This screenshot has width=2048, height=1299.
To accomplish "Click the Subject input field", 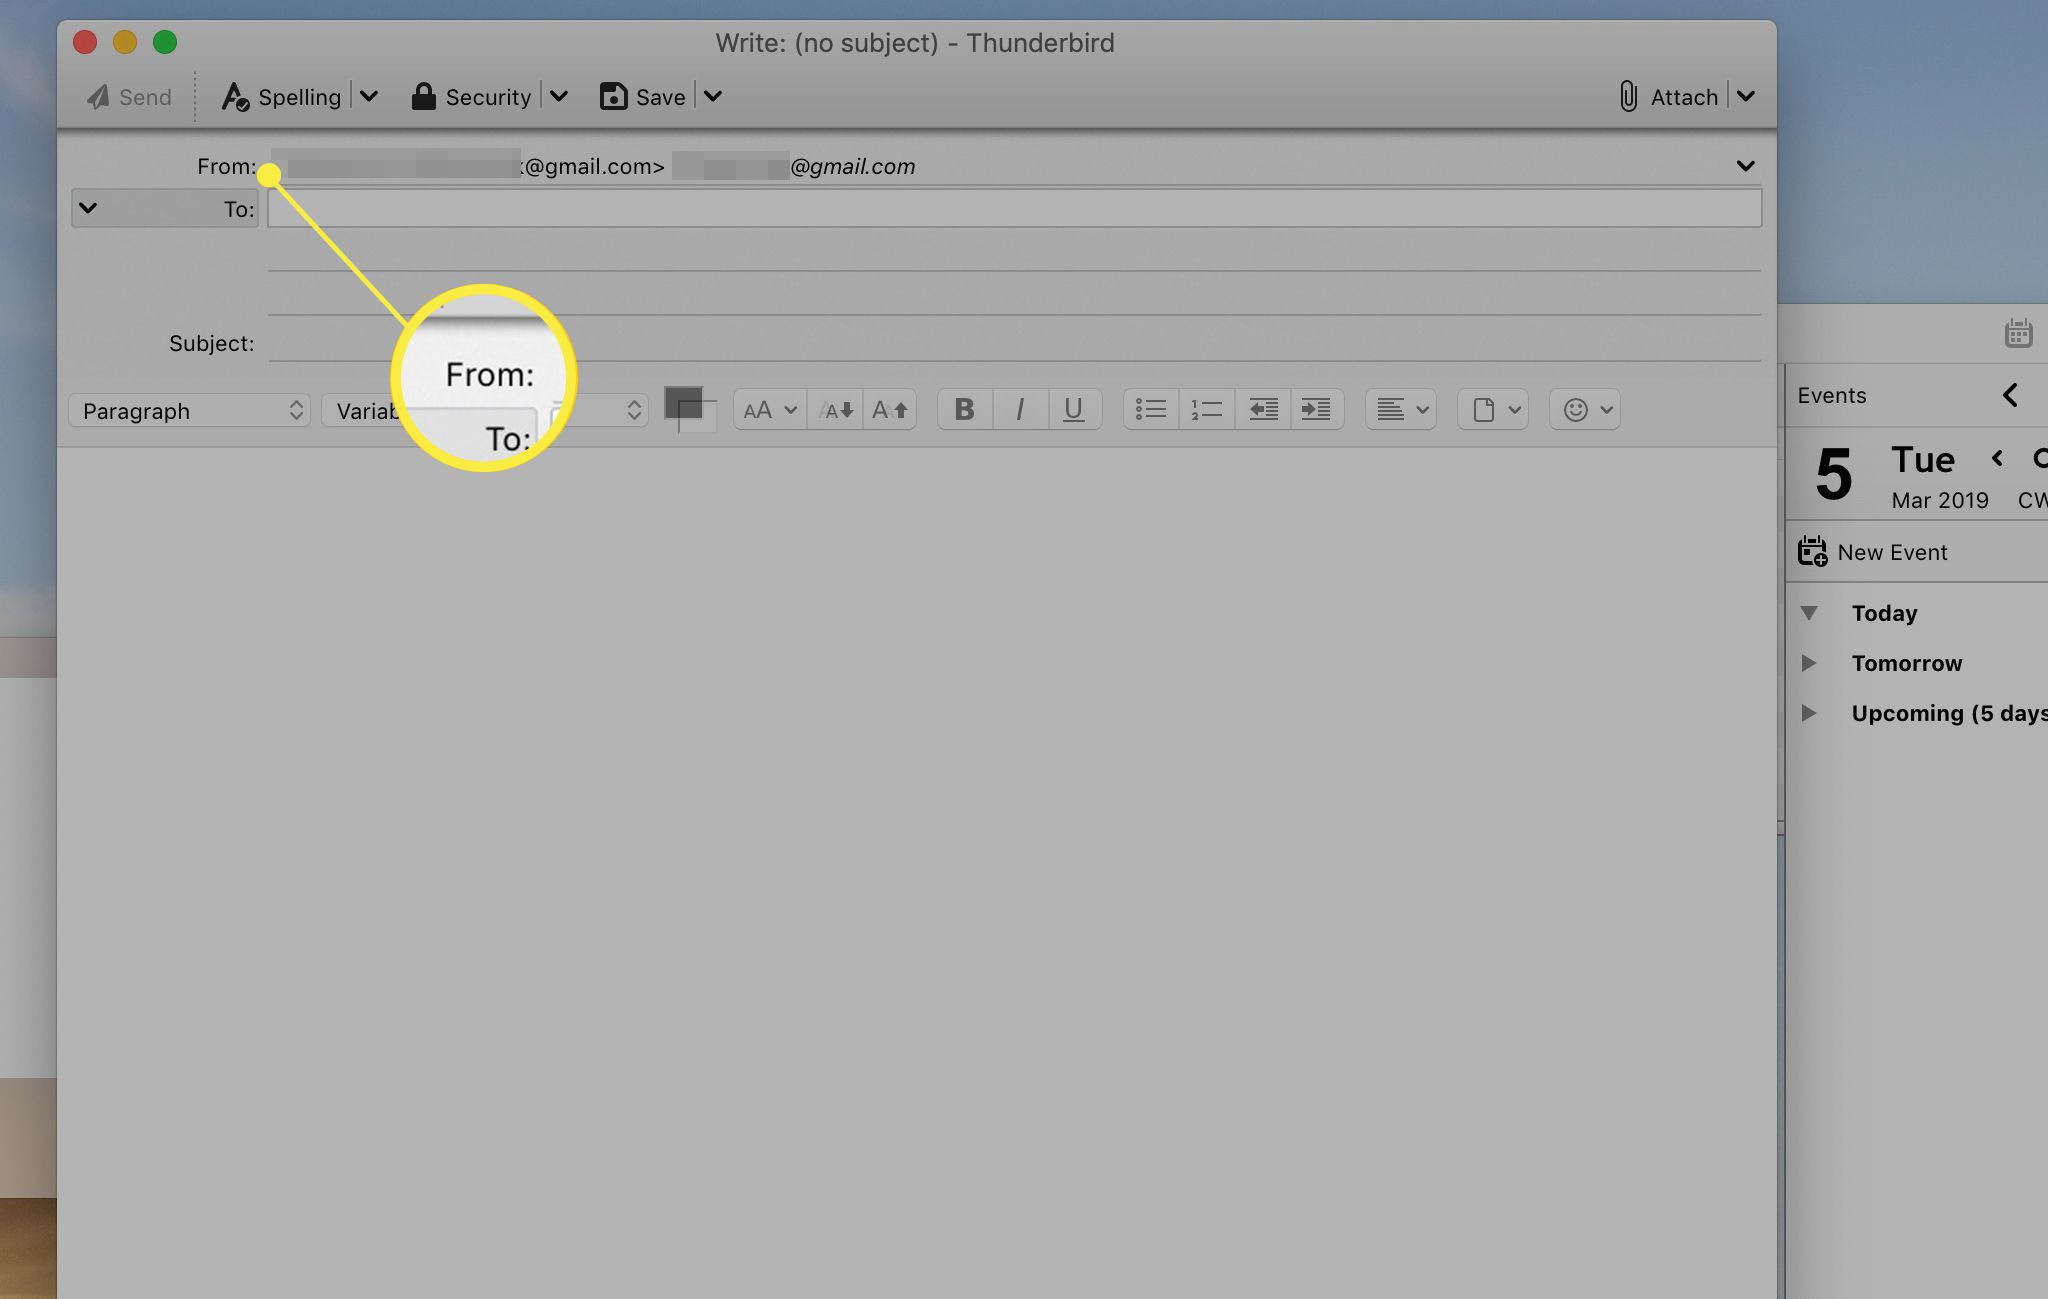I will coord(1015,343).
